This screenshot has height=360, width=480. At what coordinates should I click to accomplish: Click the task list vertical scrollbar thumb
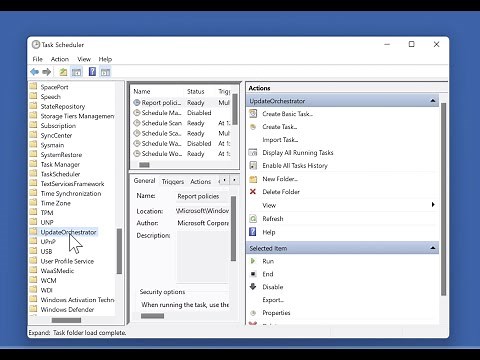pos(235,109)
